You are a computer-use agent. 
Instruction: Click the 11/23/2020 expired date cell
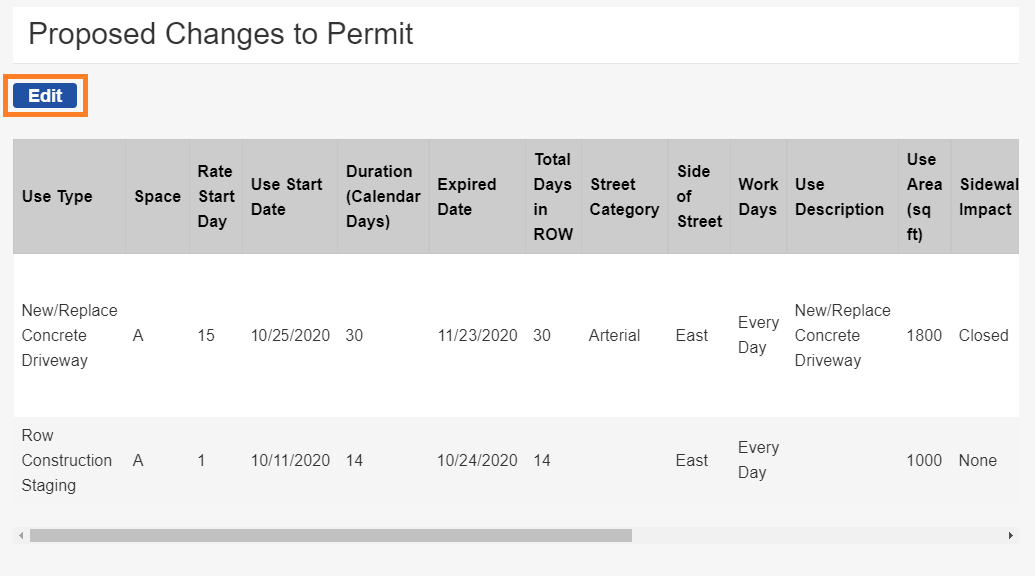click(477, 336)
